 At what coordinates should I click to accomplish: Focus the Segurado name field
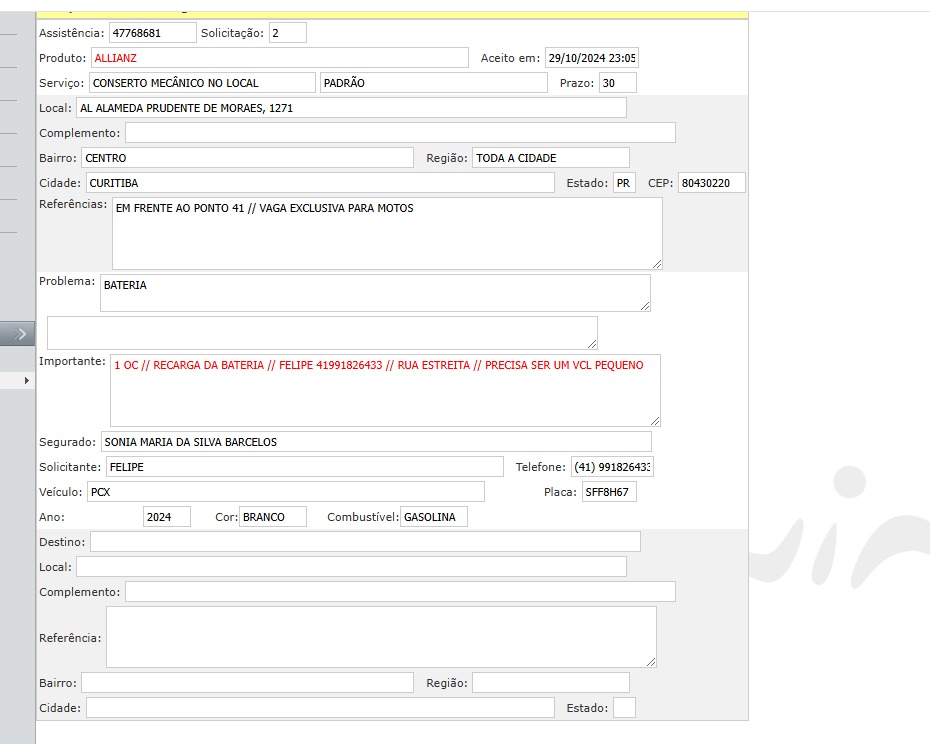(375, 442)
